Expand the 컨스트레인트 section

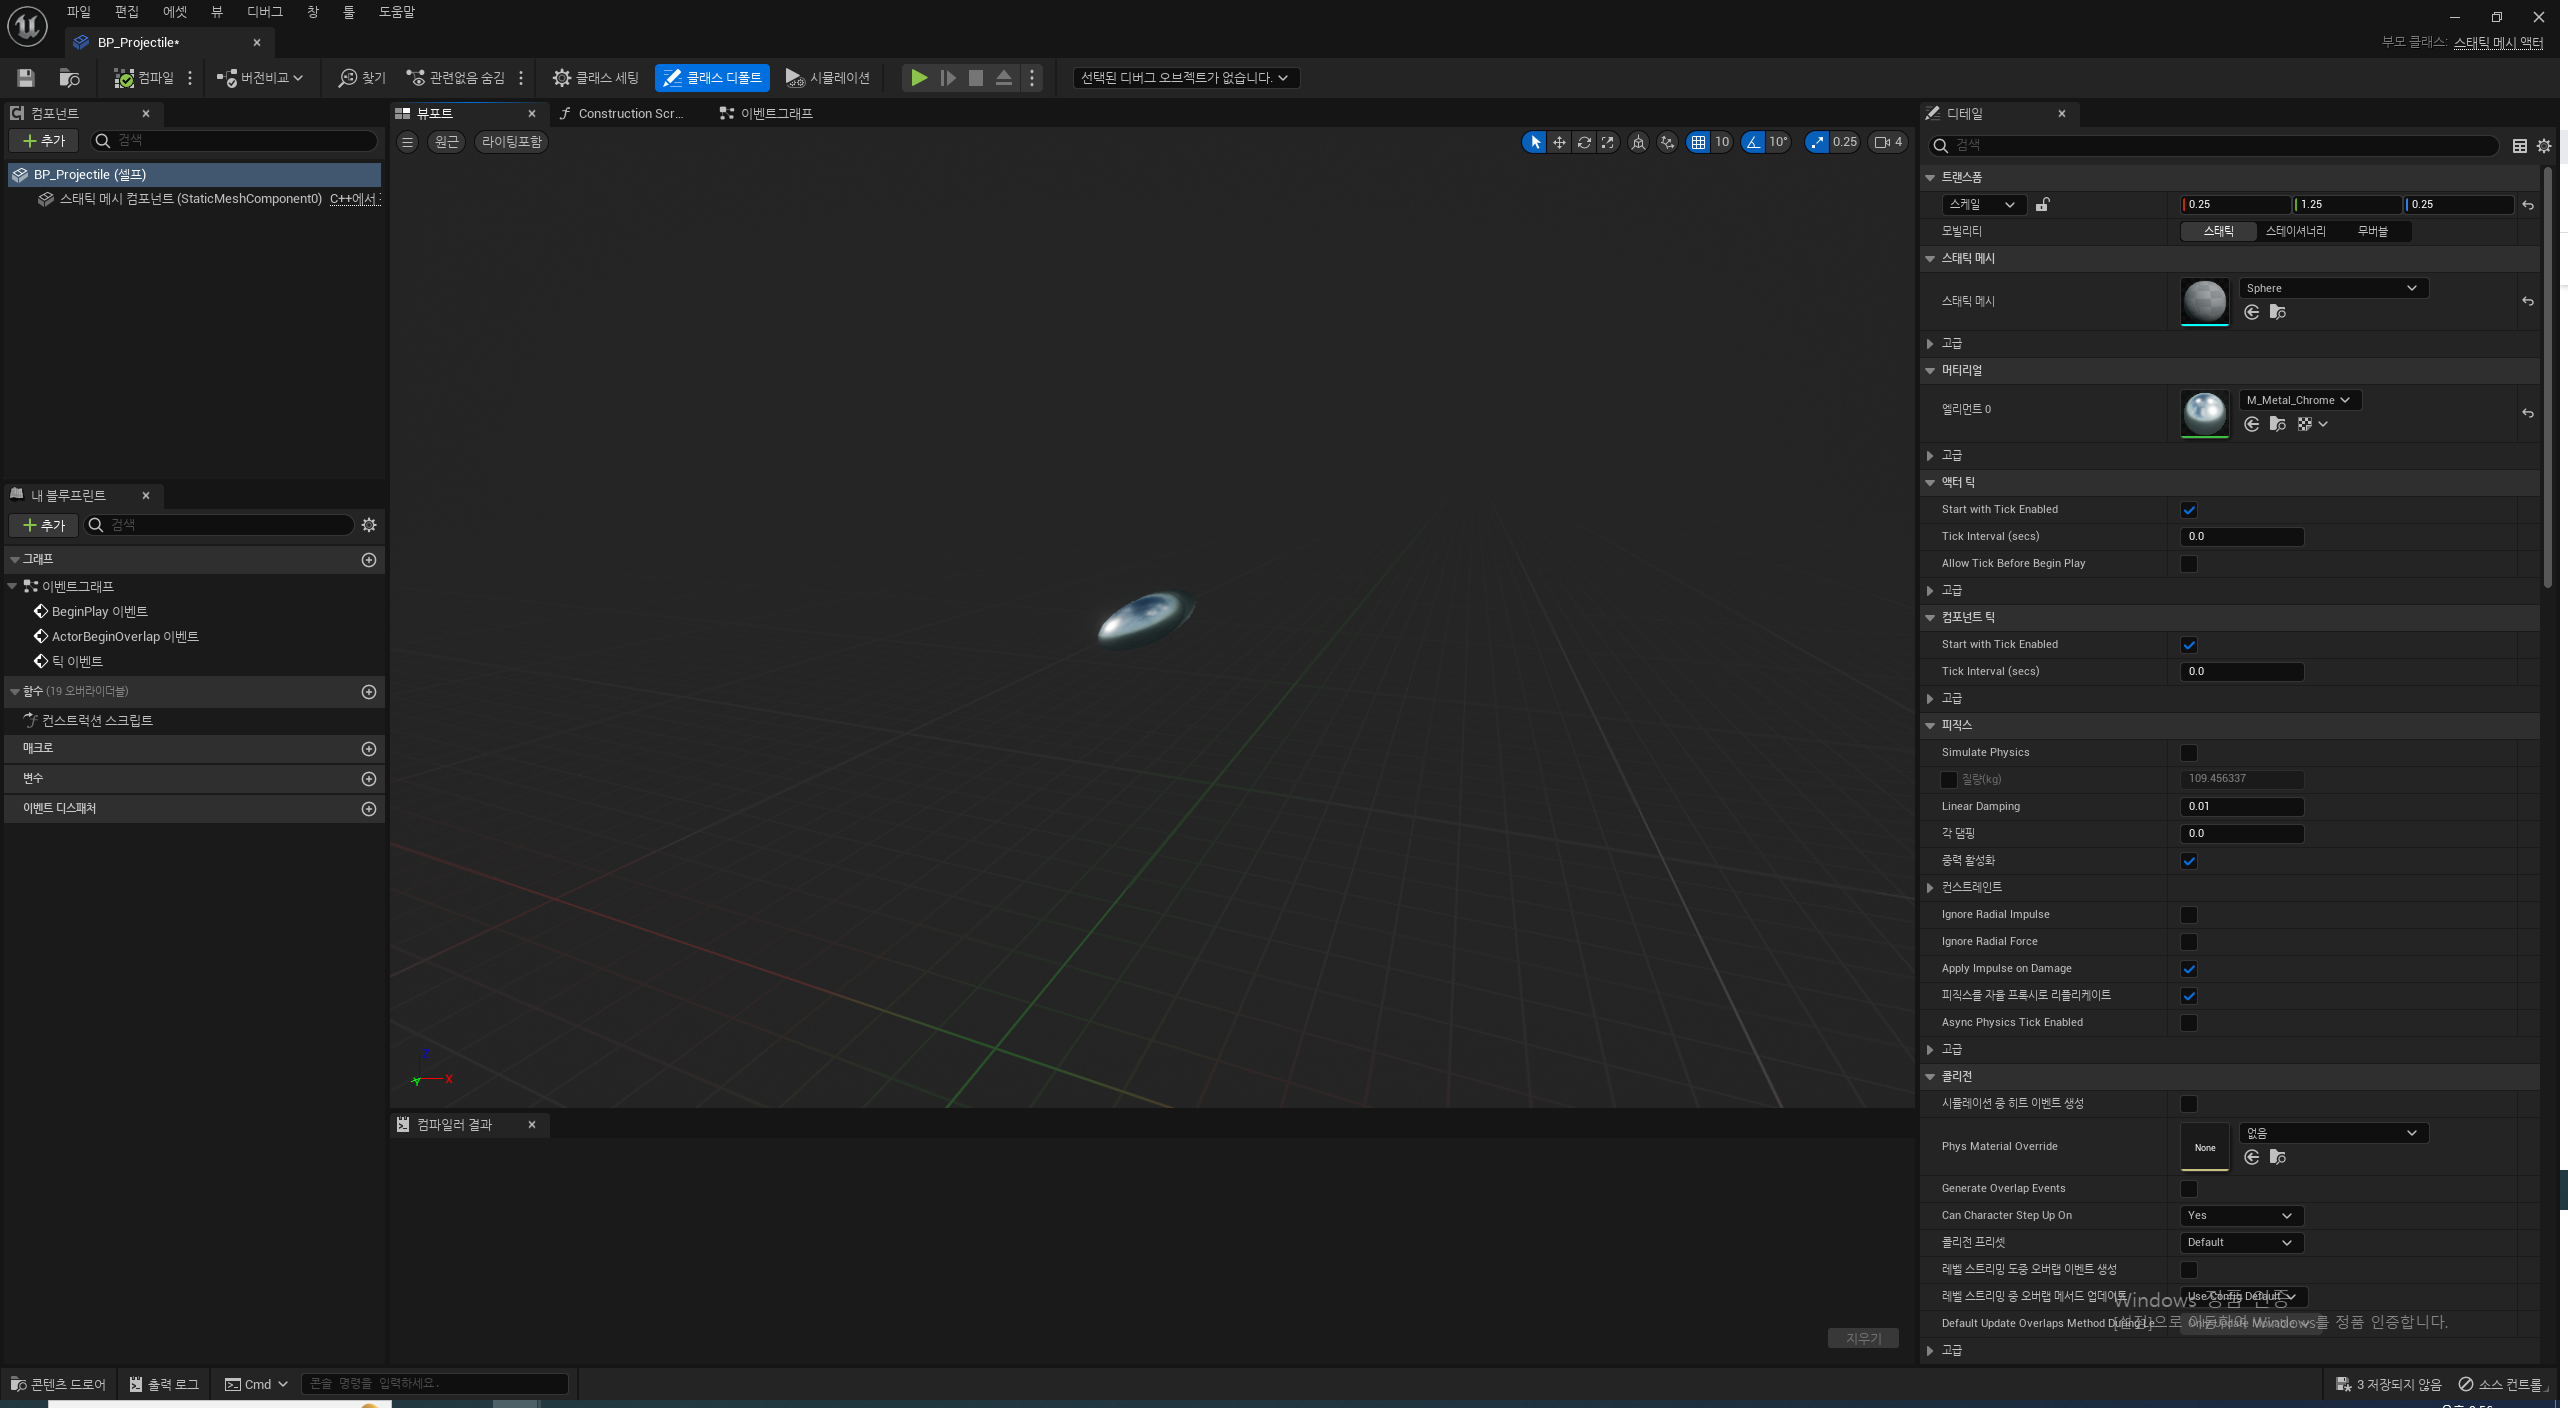tap(1930, 887)
